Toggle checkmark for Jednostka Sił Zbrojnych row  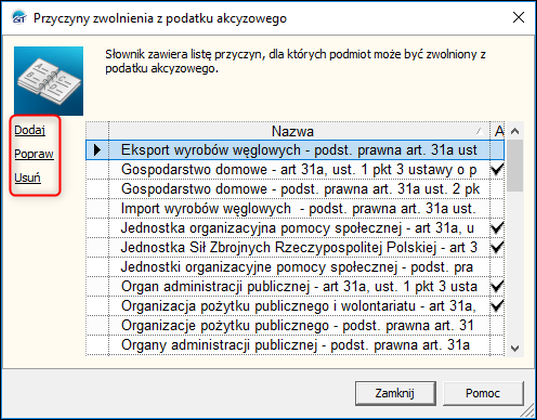[497, 247]
